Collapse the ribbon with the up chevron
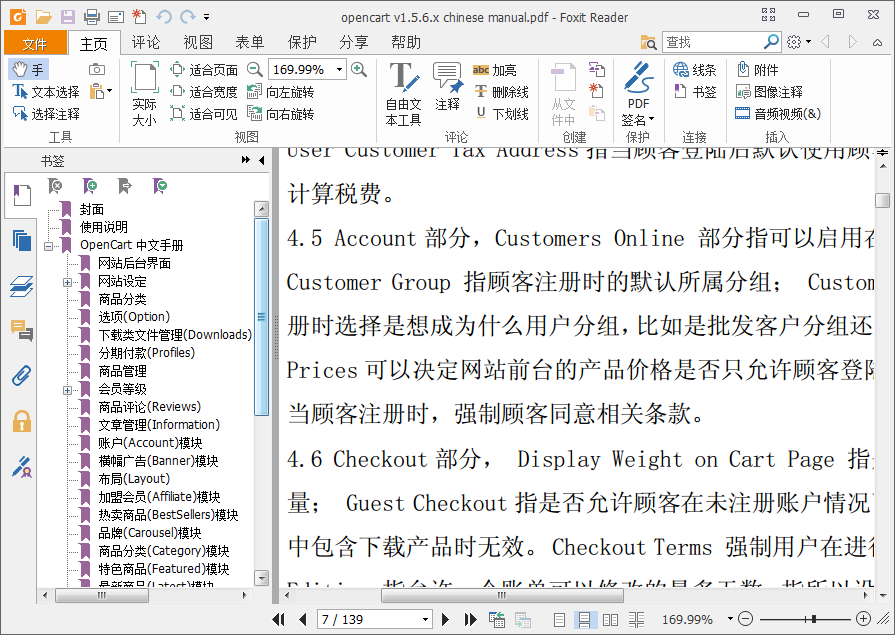The width and height of the screenshot is (895, 635). 877,42
